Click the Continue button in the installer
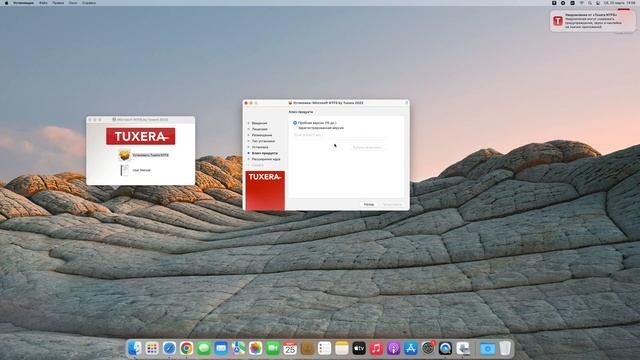This screenshot has width=640, height=360. point(392,204)
